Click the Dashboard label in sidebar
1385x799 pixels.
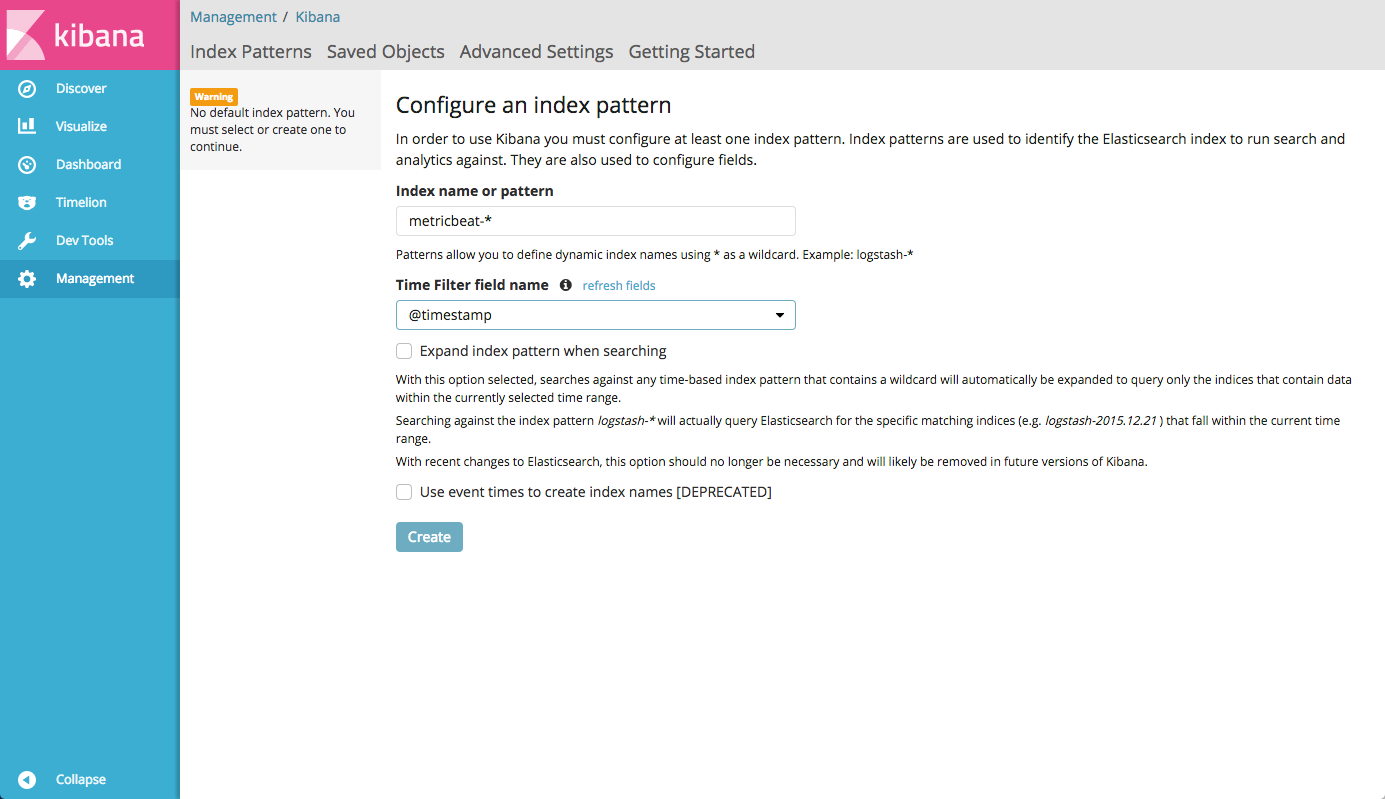89,165
